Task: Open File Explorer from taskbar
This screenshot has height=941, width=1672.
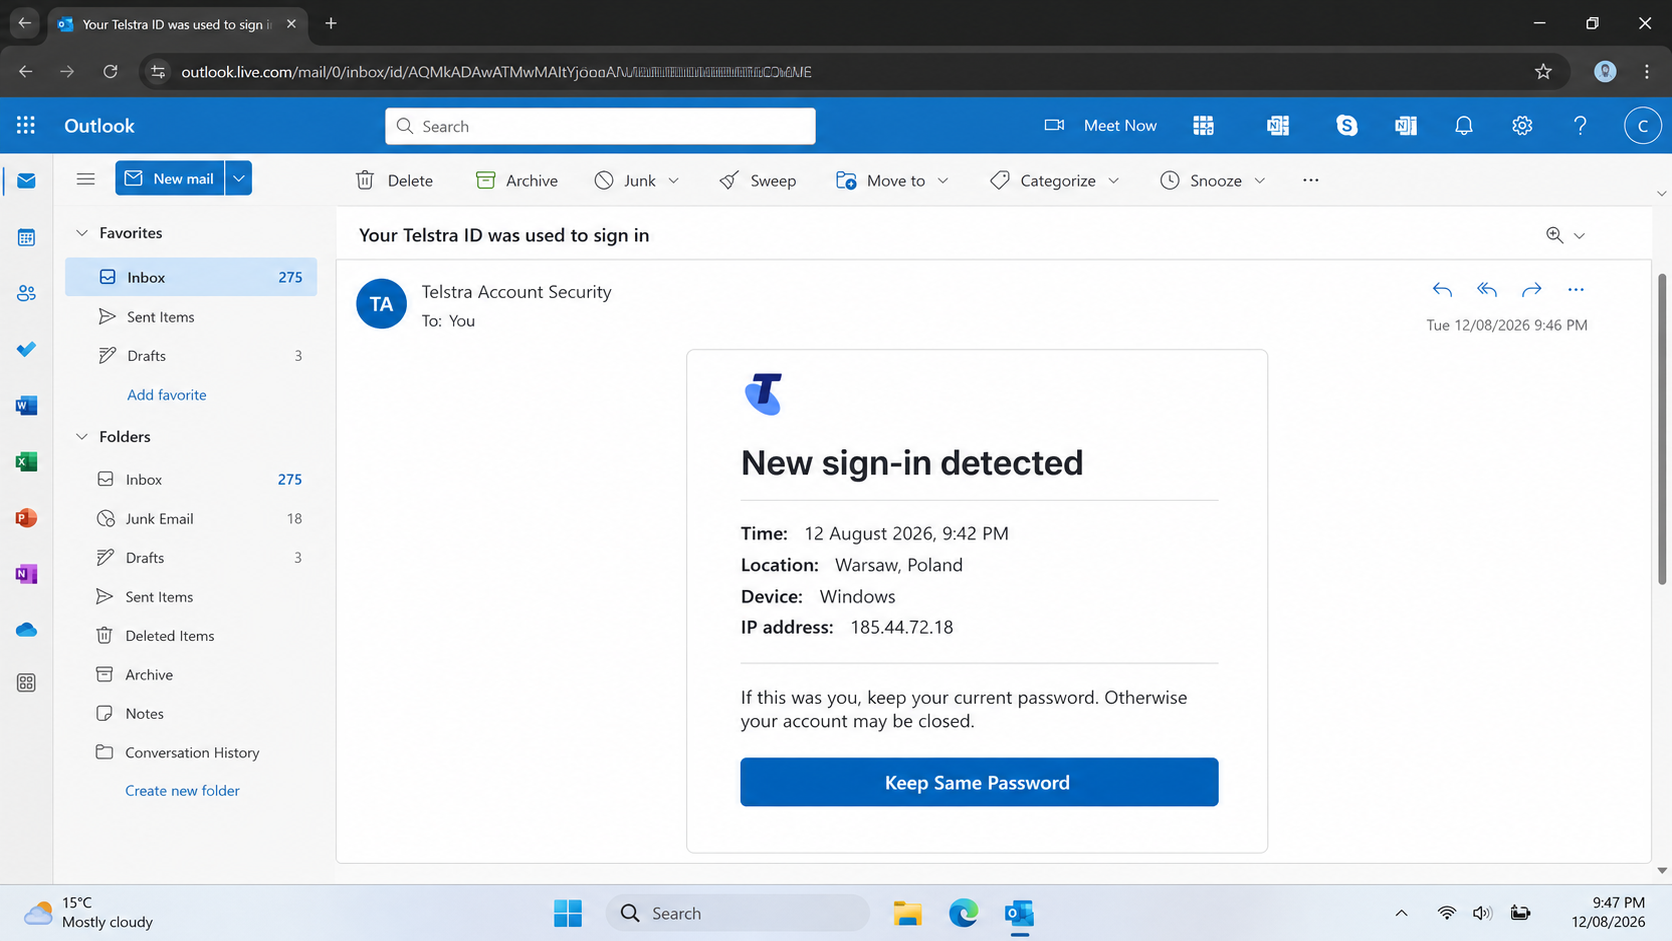Action: point(907,913)
